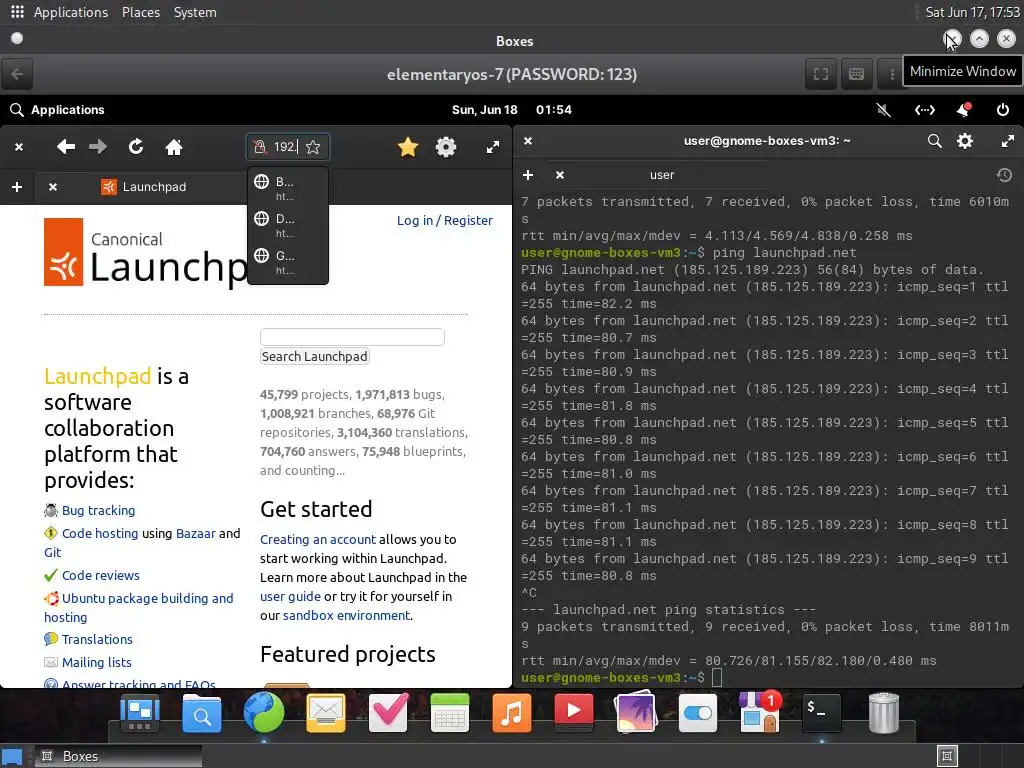
Task: Click the muted sound indicator
Action: [x=884, y=110]
